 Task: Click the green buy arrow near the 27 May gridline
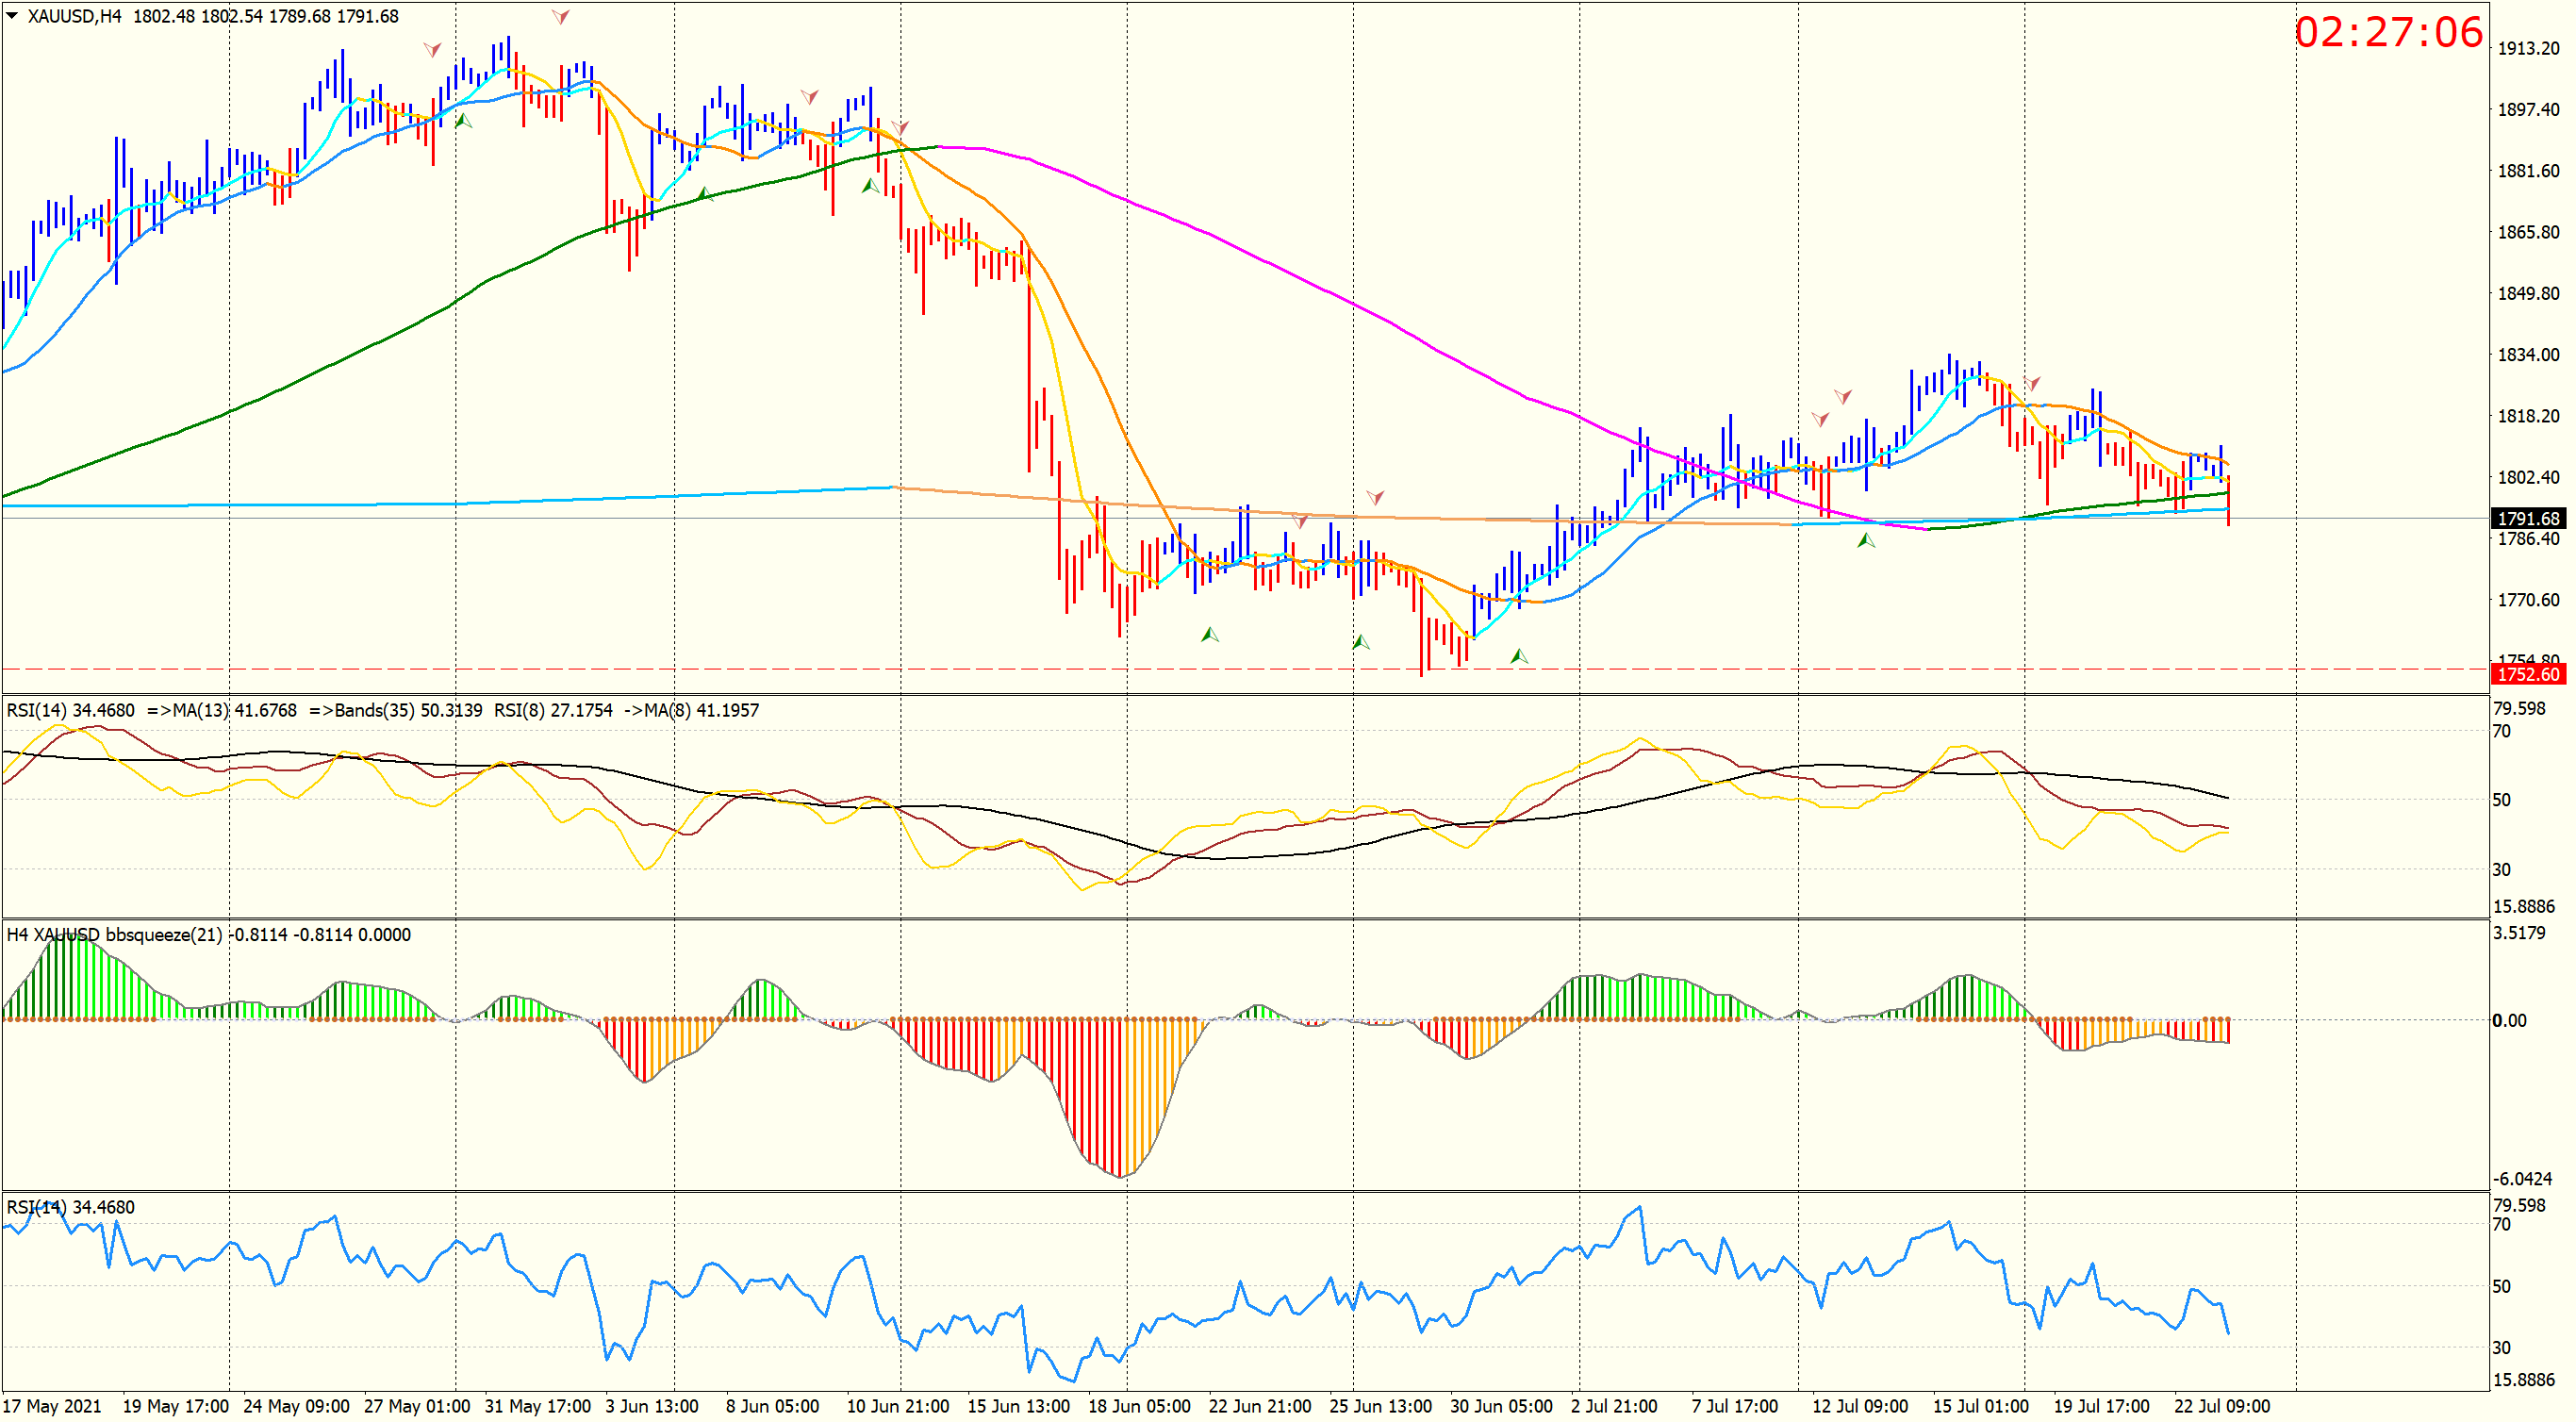(x=463, y=121)
